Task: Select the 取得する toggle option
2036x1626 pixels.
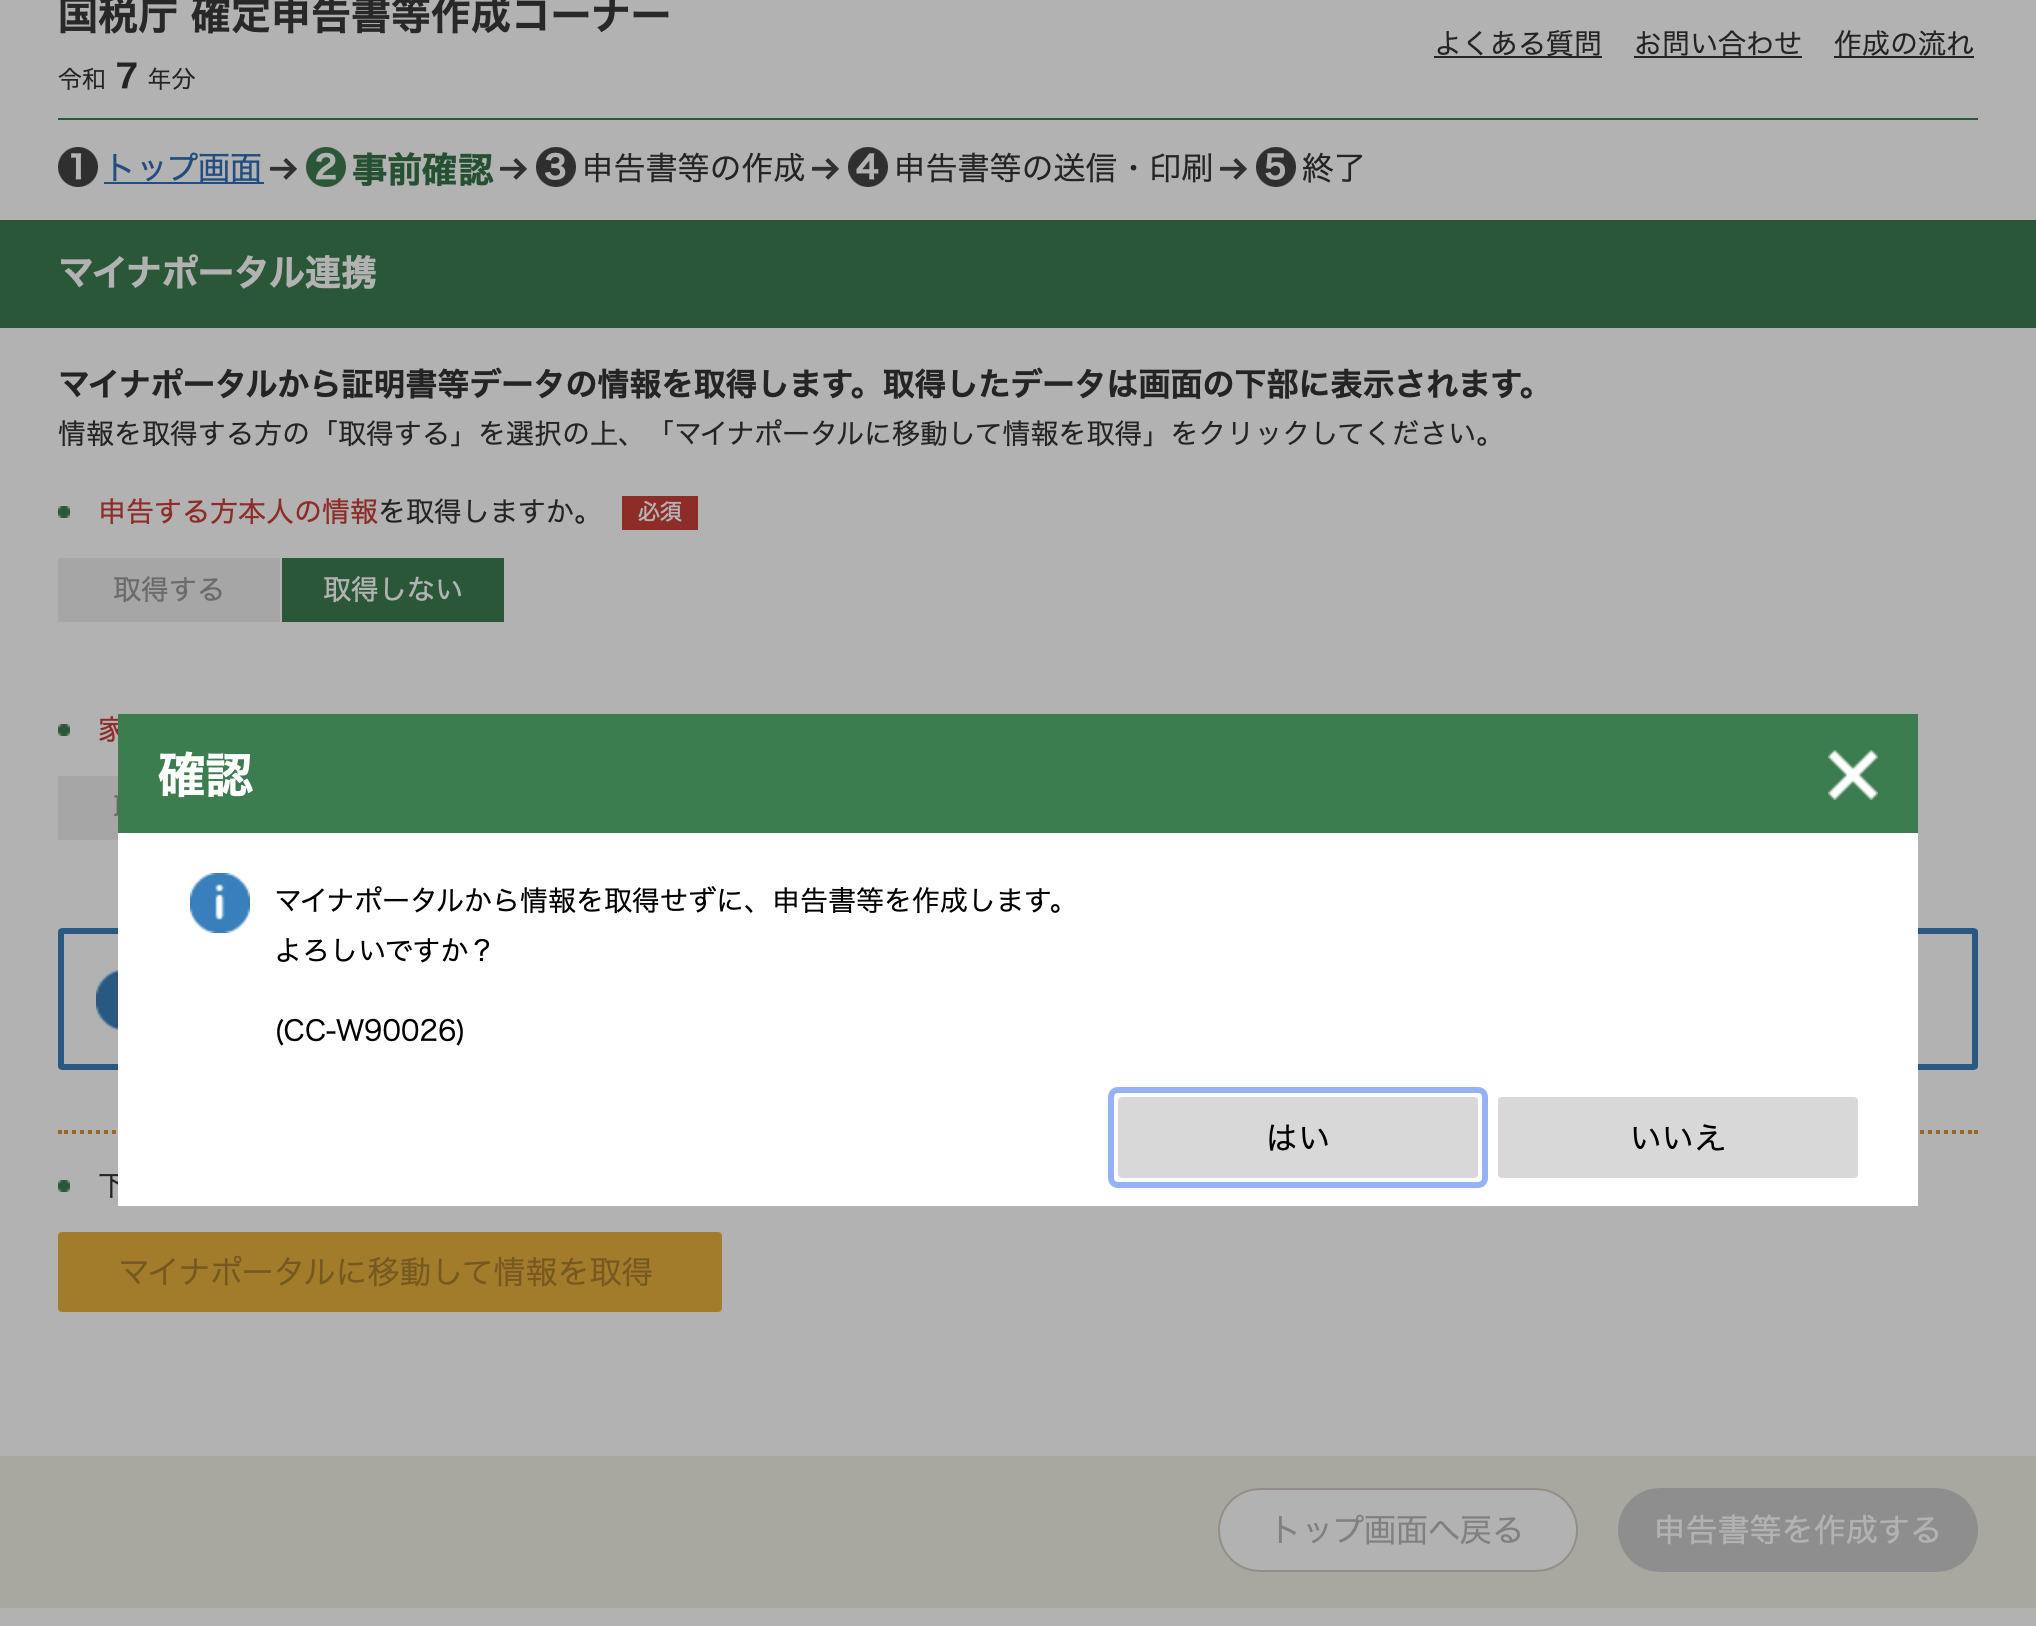Action: tap(169, 590)
